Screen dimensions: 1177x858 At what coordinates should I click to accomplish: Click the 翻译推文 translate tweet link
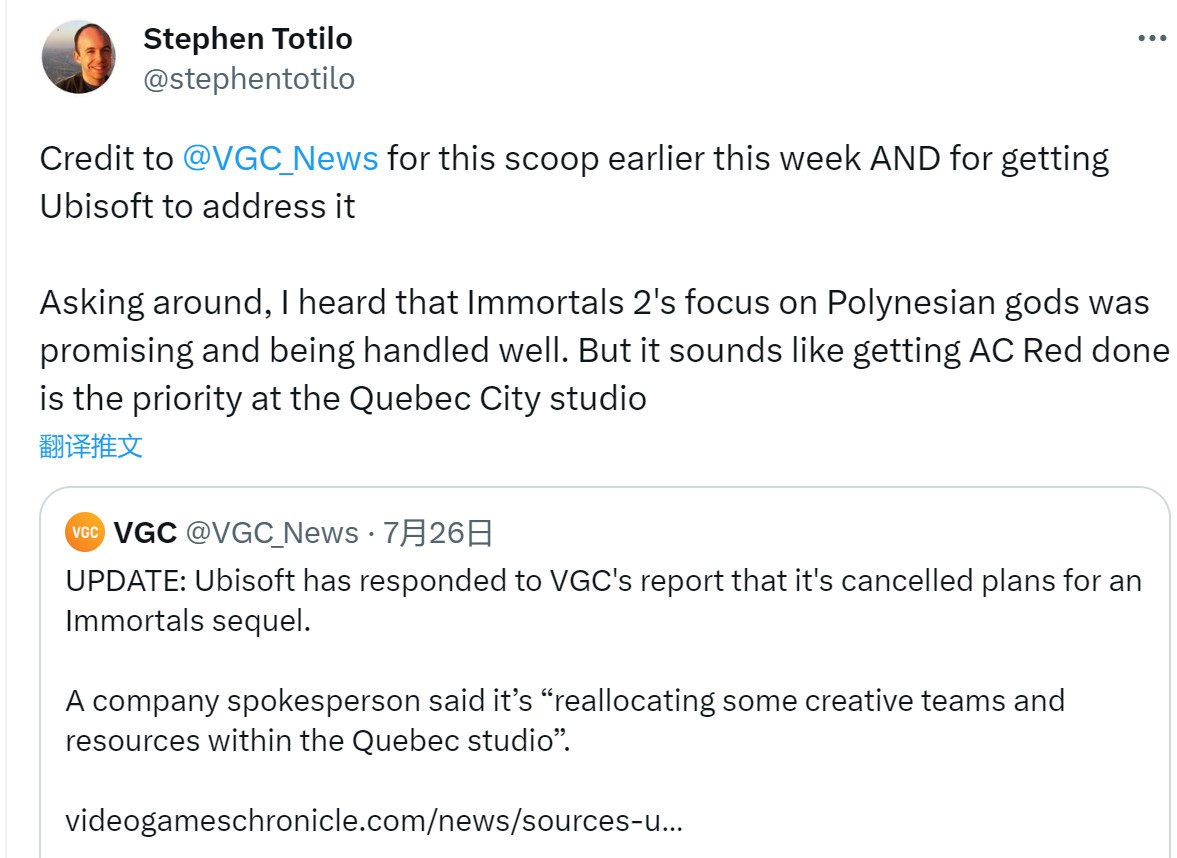pos(91,447)
